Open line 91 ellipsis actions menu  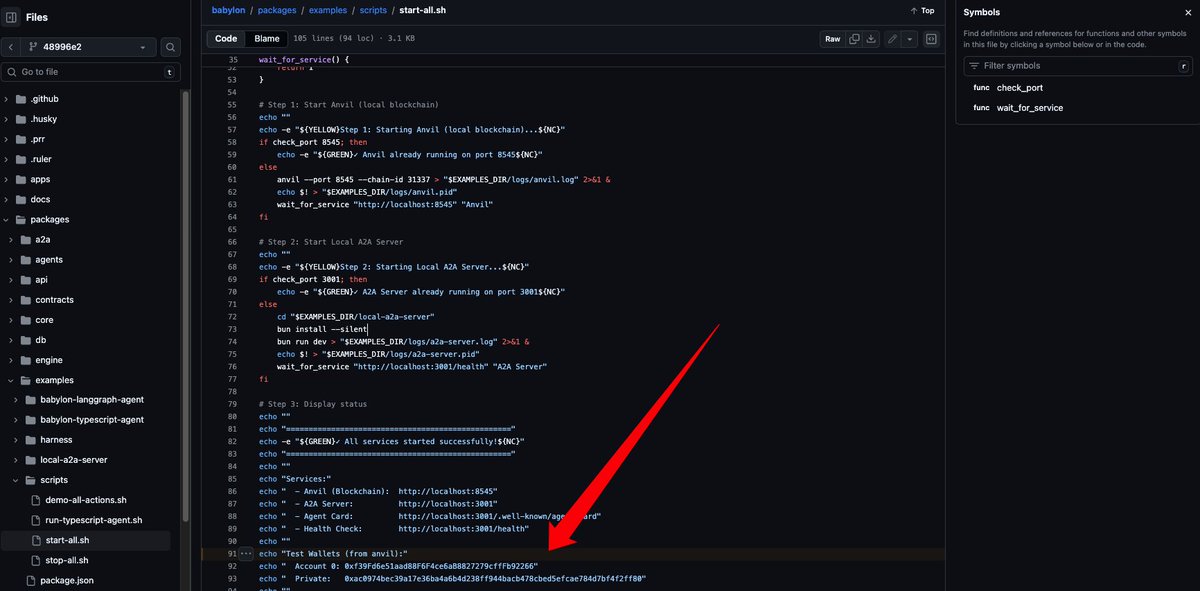pos(246,553)
